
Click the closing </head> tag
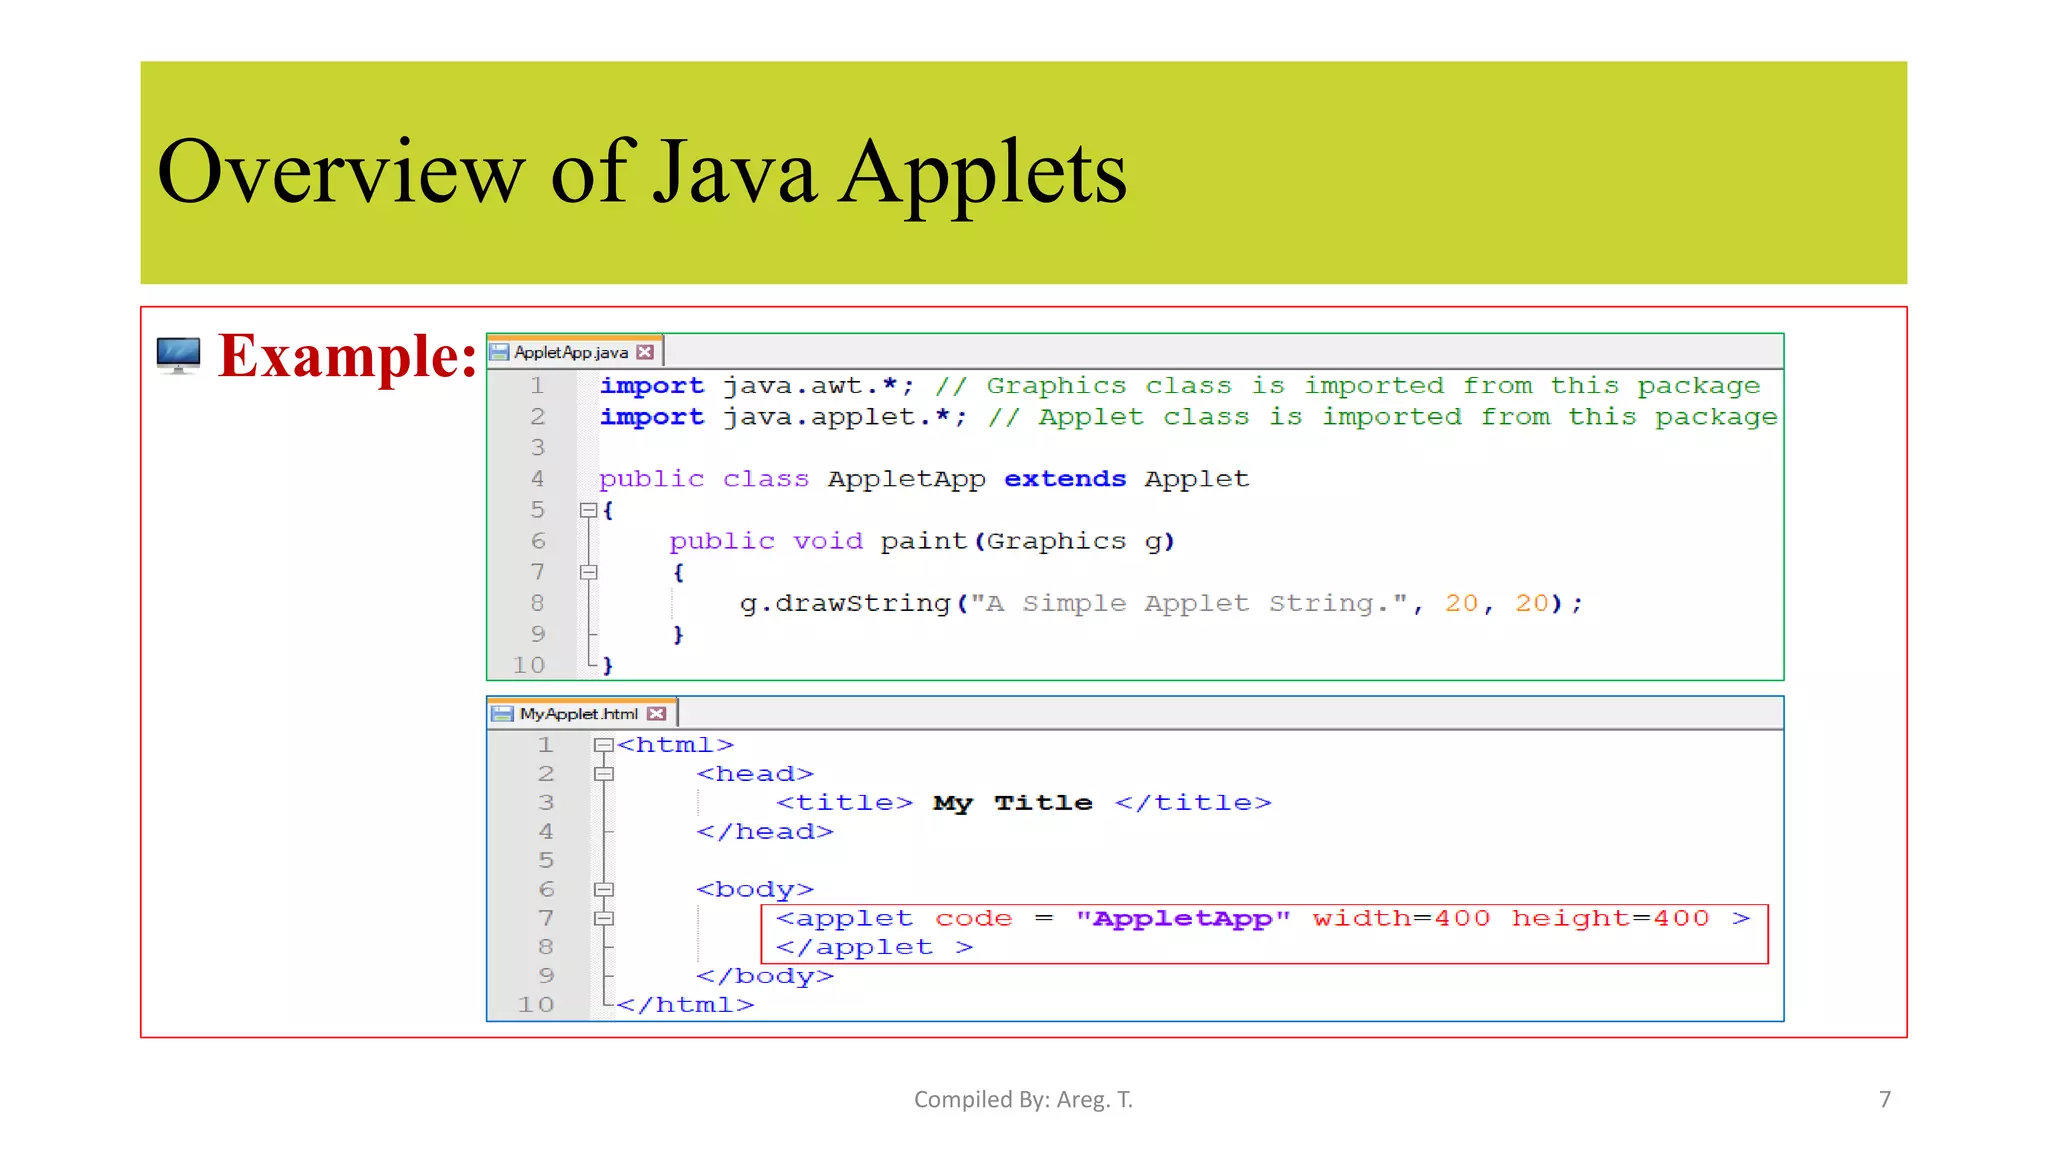(765, 832)
